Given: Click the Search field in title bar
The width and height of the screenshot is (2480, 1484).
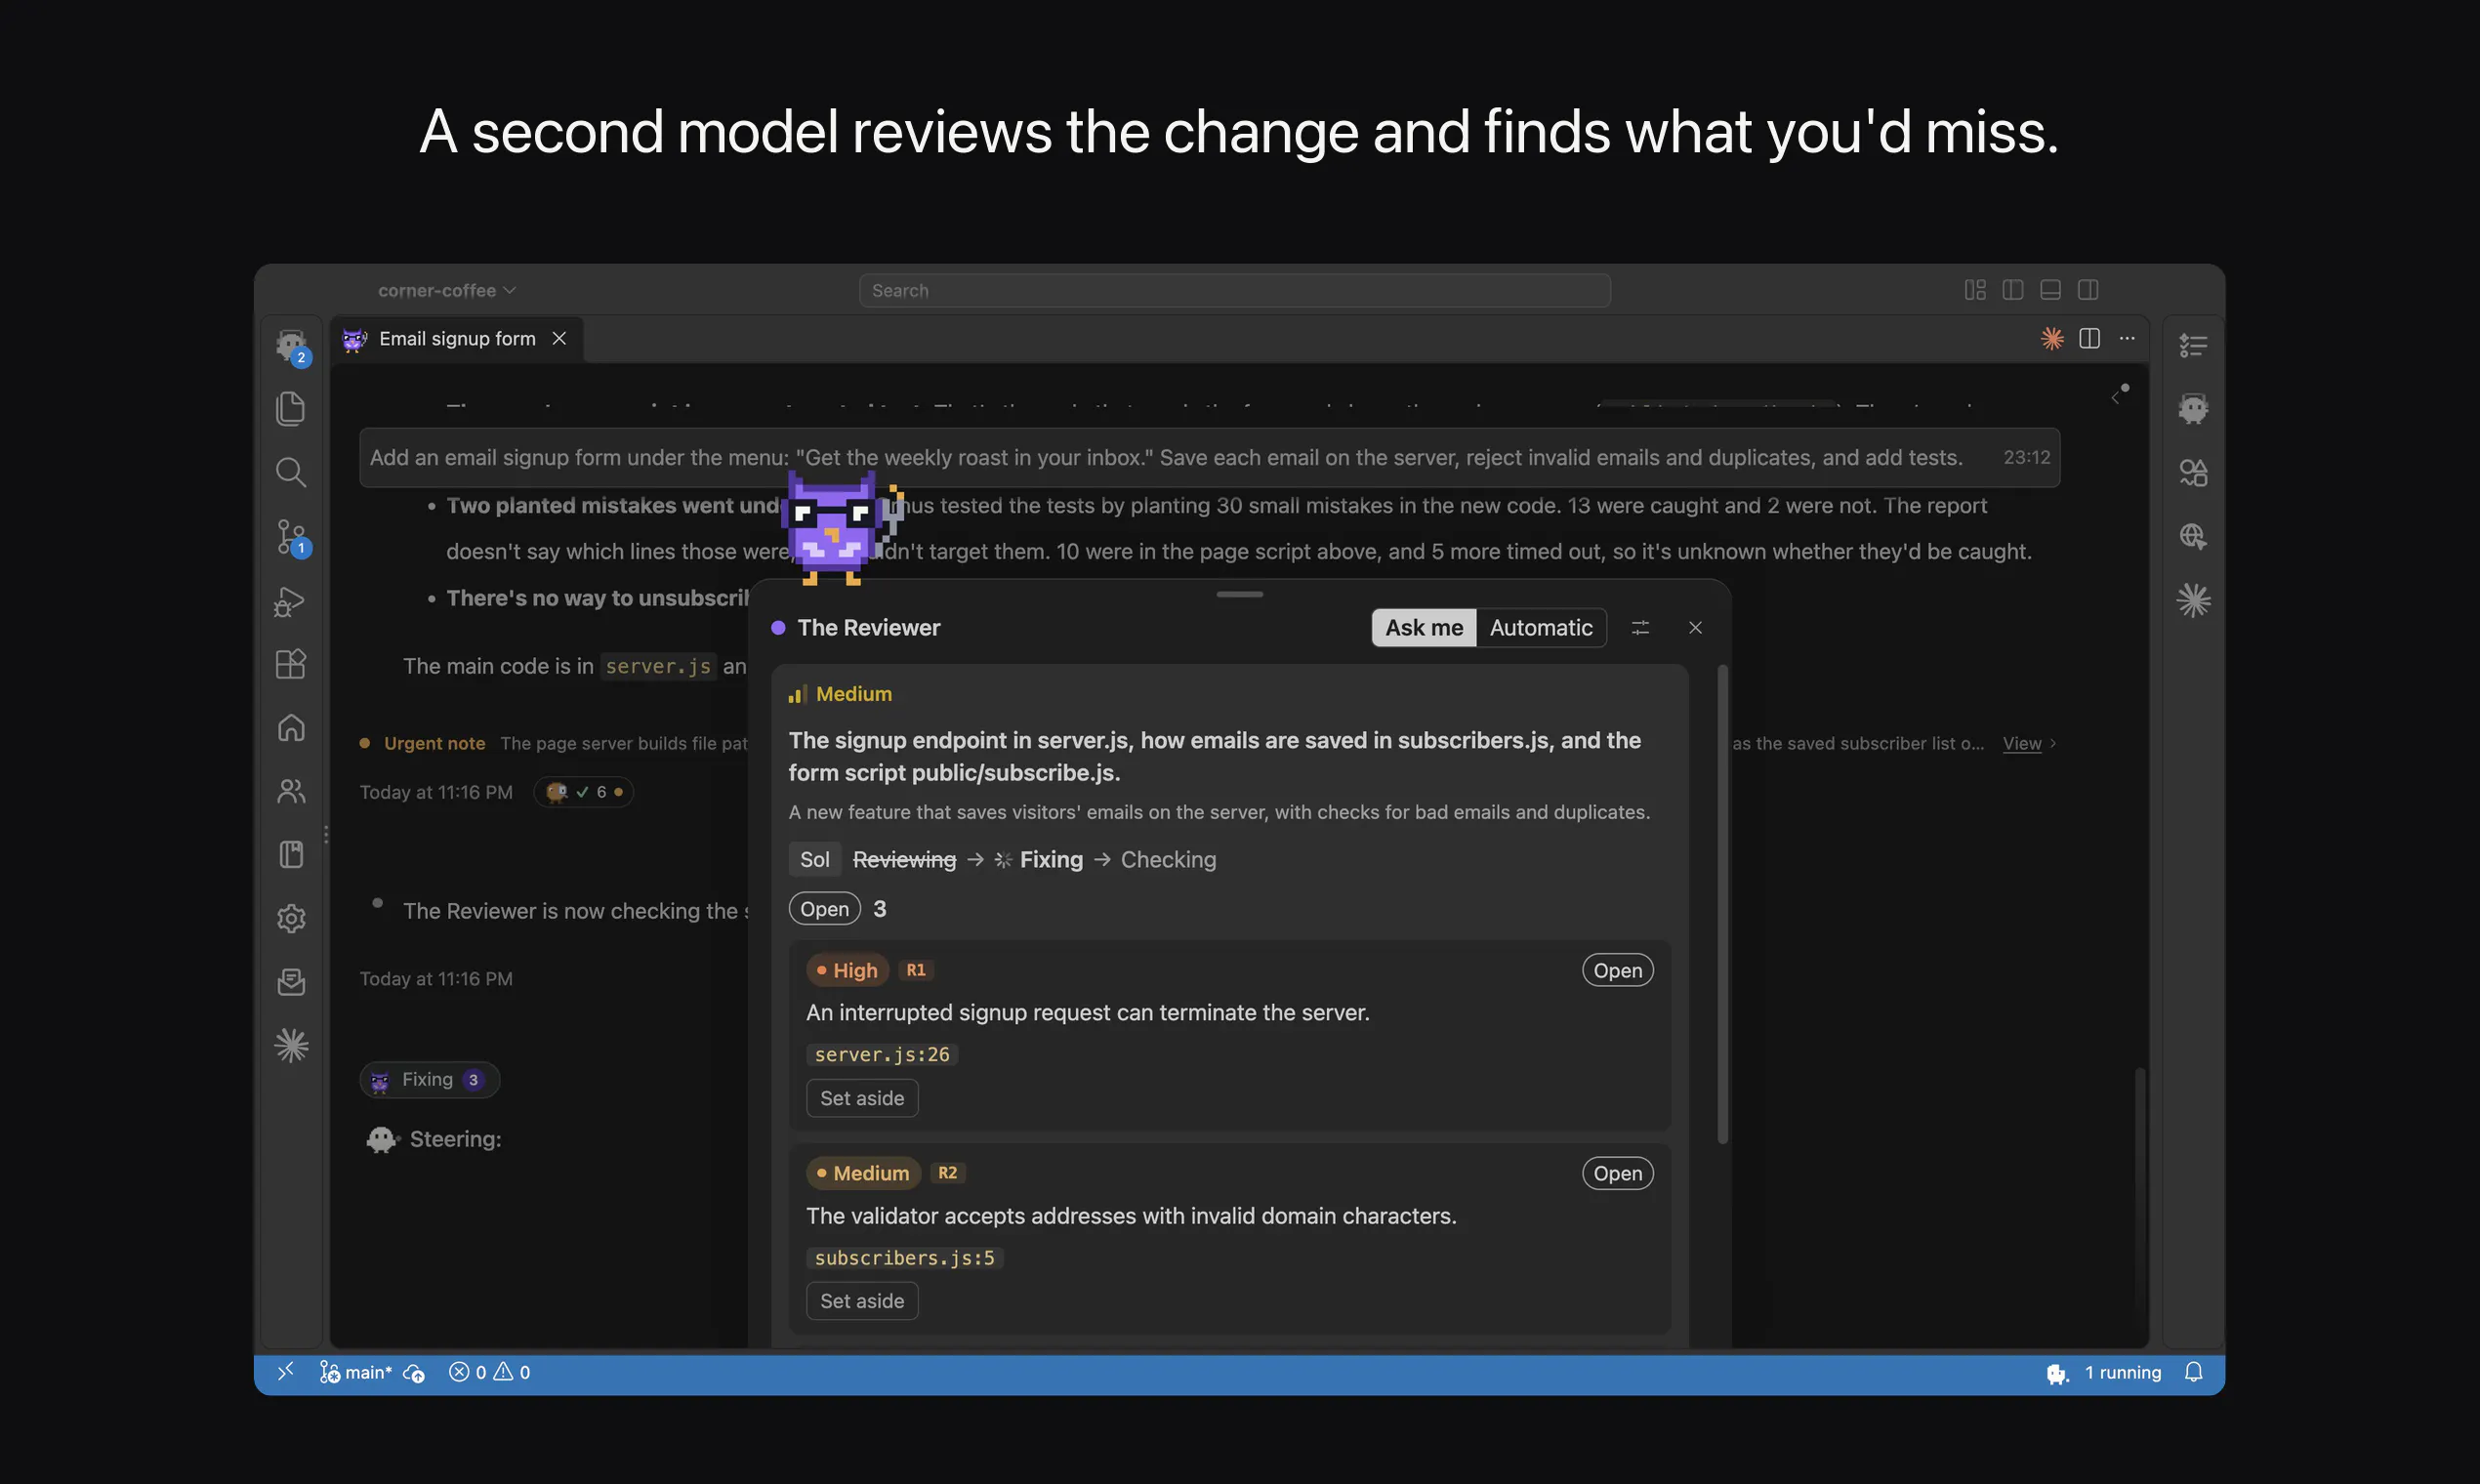Looking at the screenshot, I should [x=1234, y=290].
